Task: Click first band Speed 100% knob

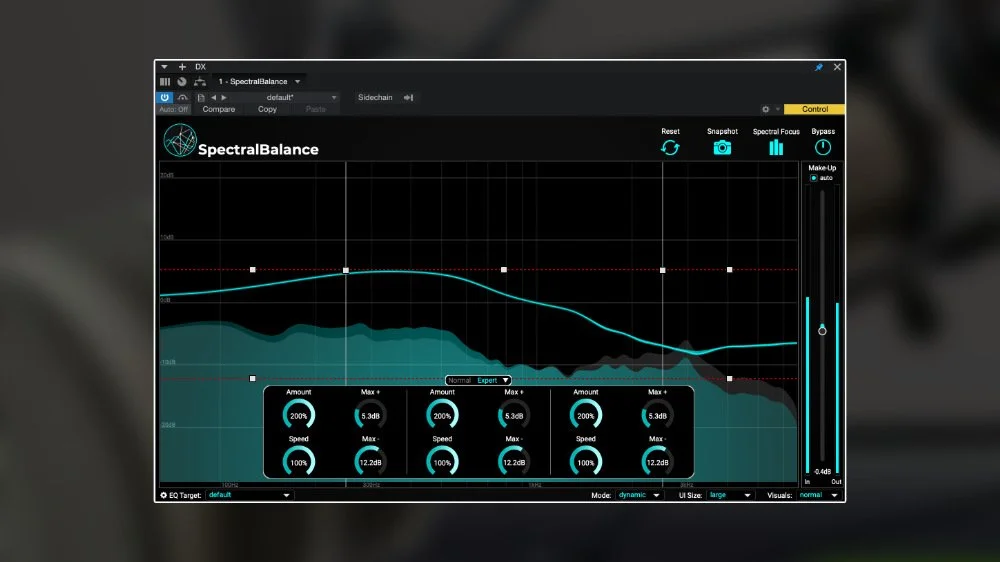Action: (x=298, y=462)
